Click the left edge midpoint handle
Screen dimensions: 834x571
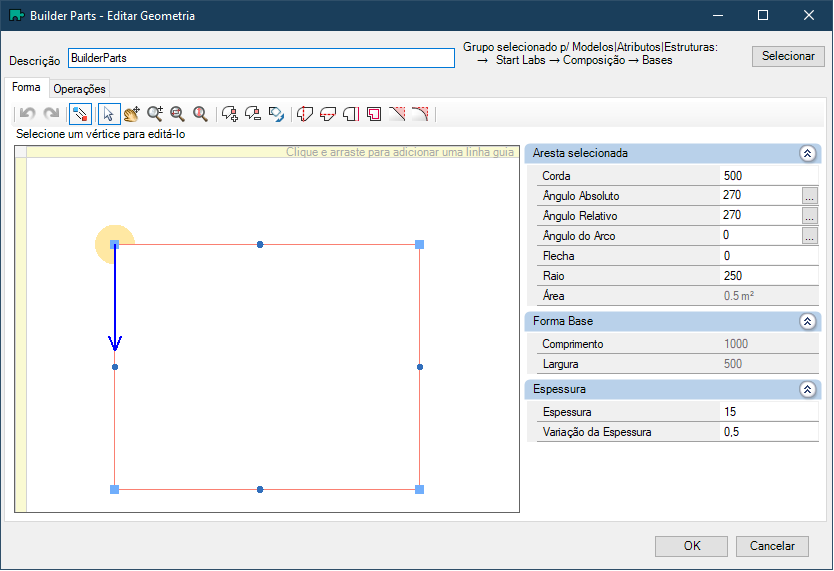click(115, 367)
